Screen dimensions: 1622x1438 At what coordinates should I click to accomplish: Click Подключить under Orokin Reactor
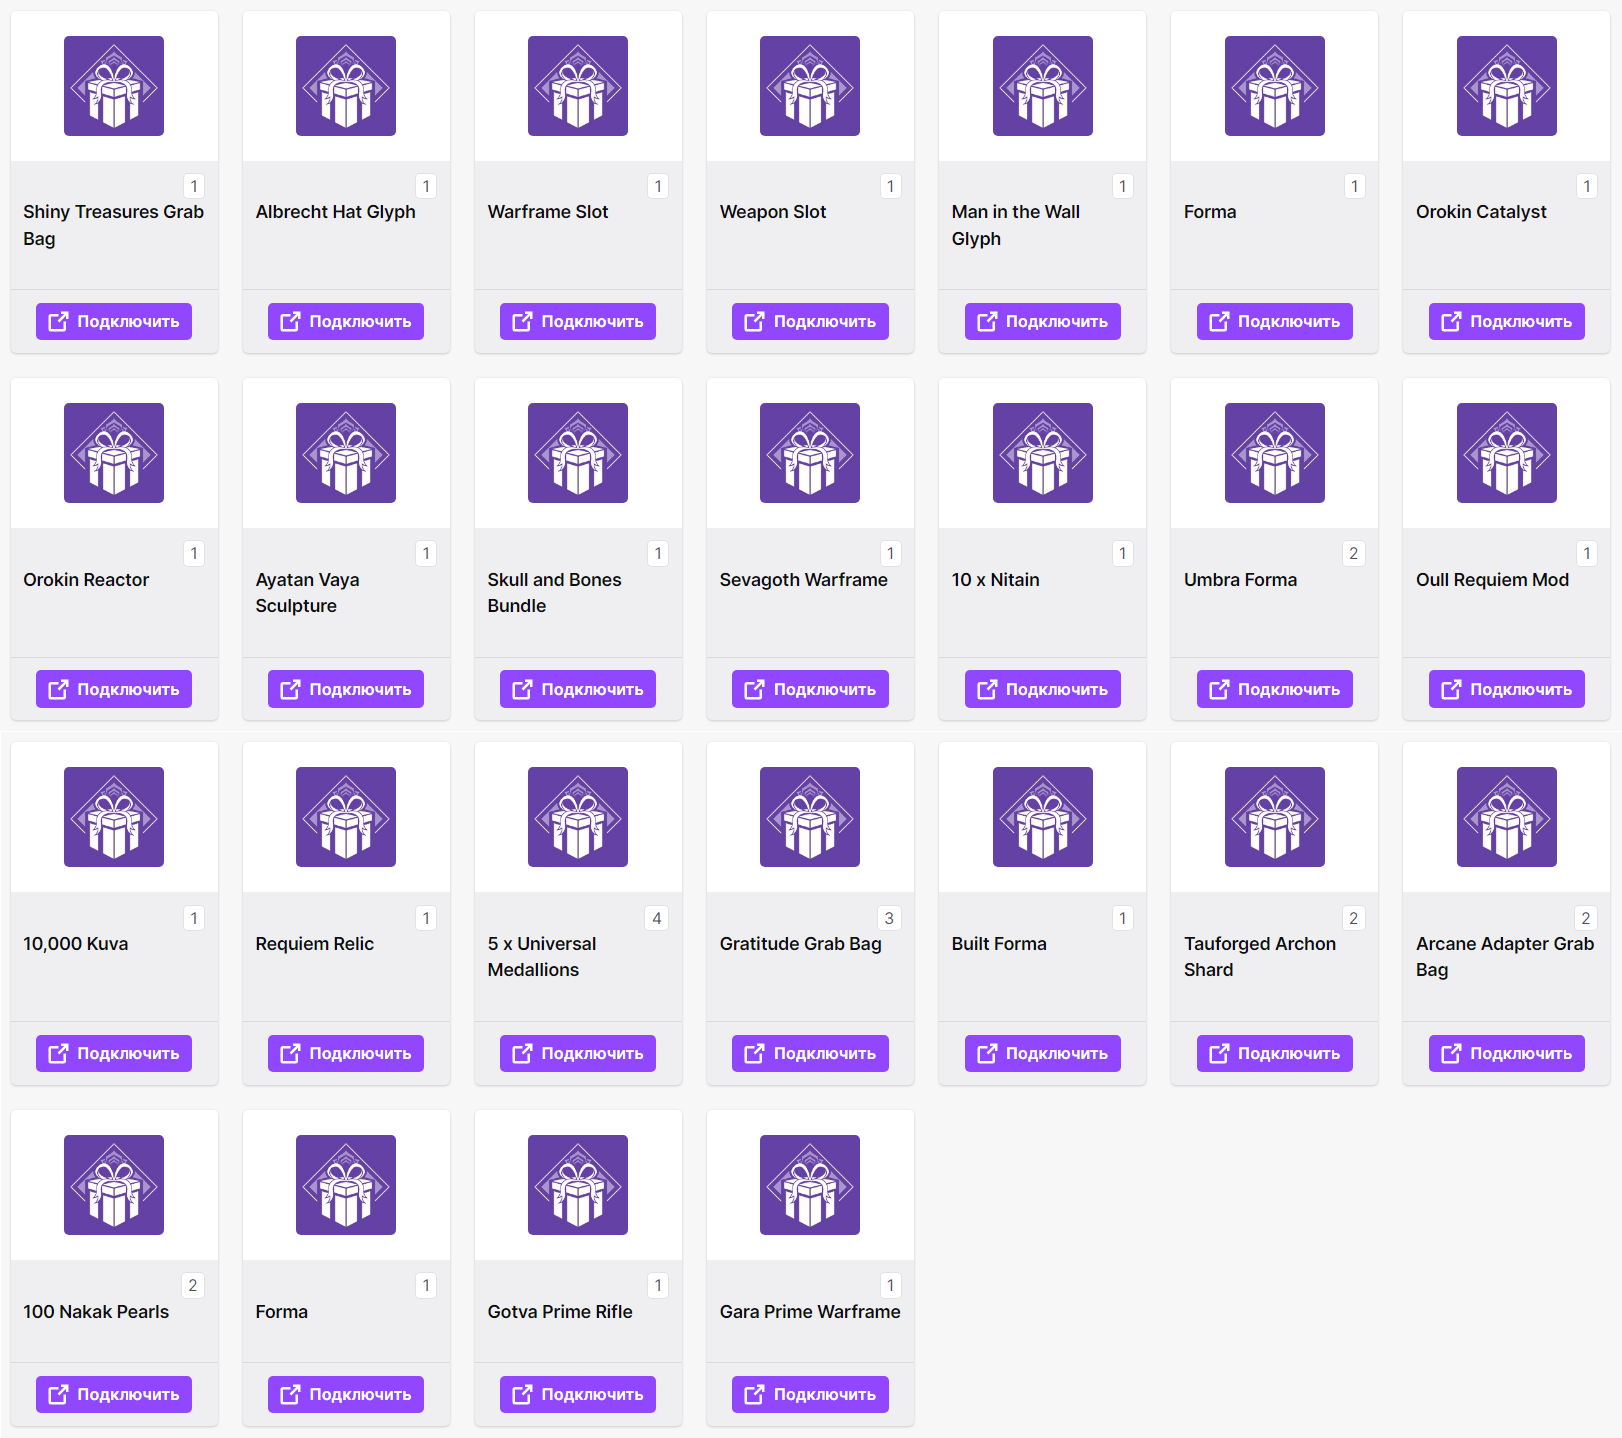pos(114,689)
